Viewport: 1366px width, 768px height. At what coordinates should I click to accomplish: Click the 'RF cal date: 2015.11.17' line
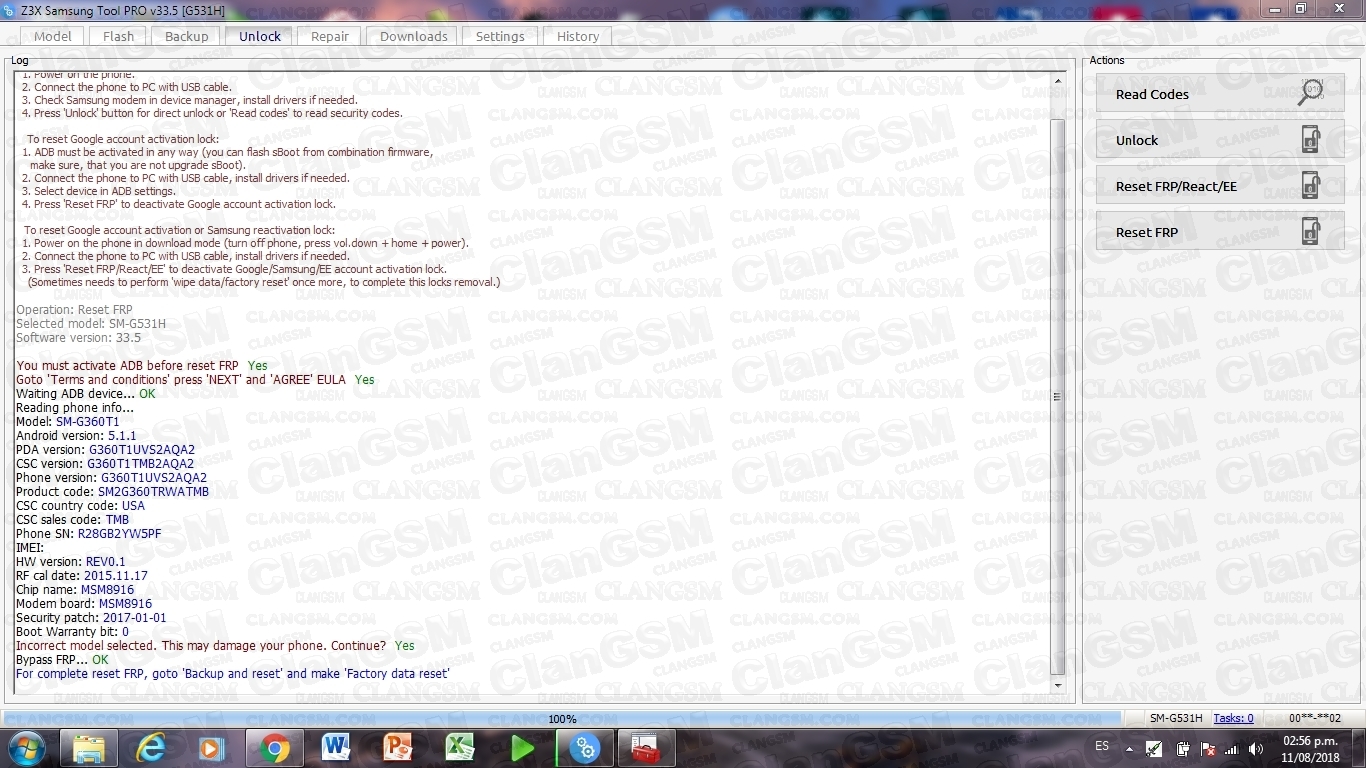click(x=81, y=576)
